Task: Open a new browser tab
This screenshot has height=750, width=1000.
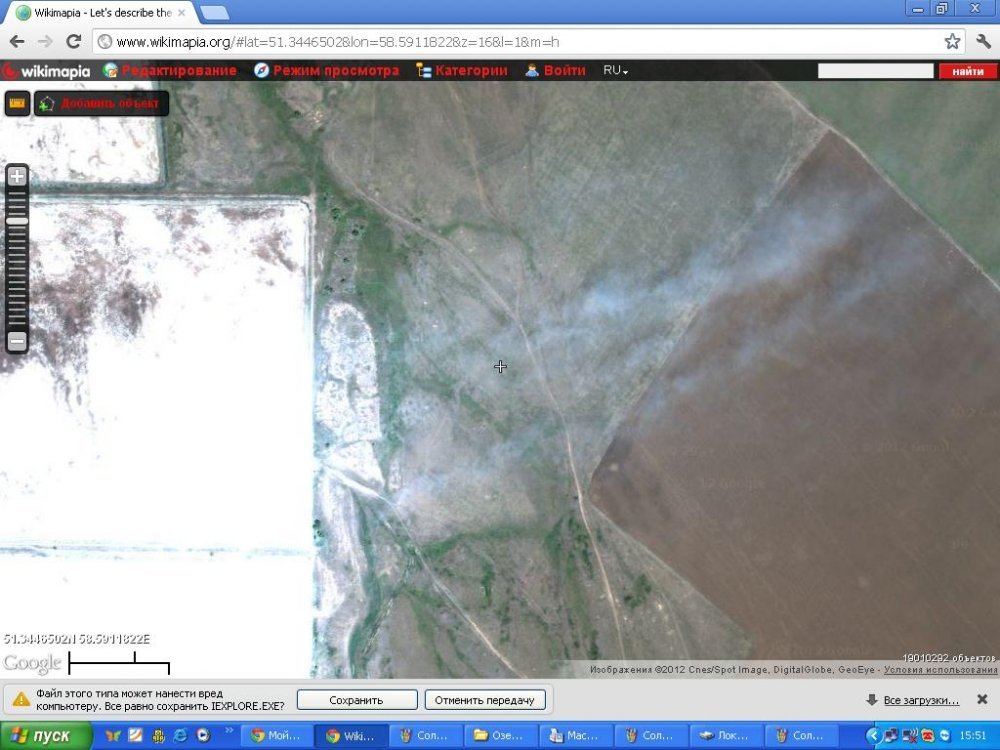Action: pyautogui.click(x=214, y=12)
